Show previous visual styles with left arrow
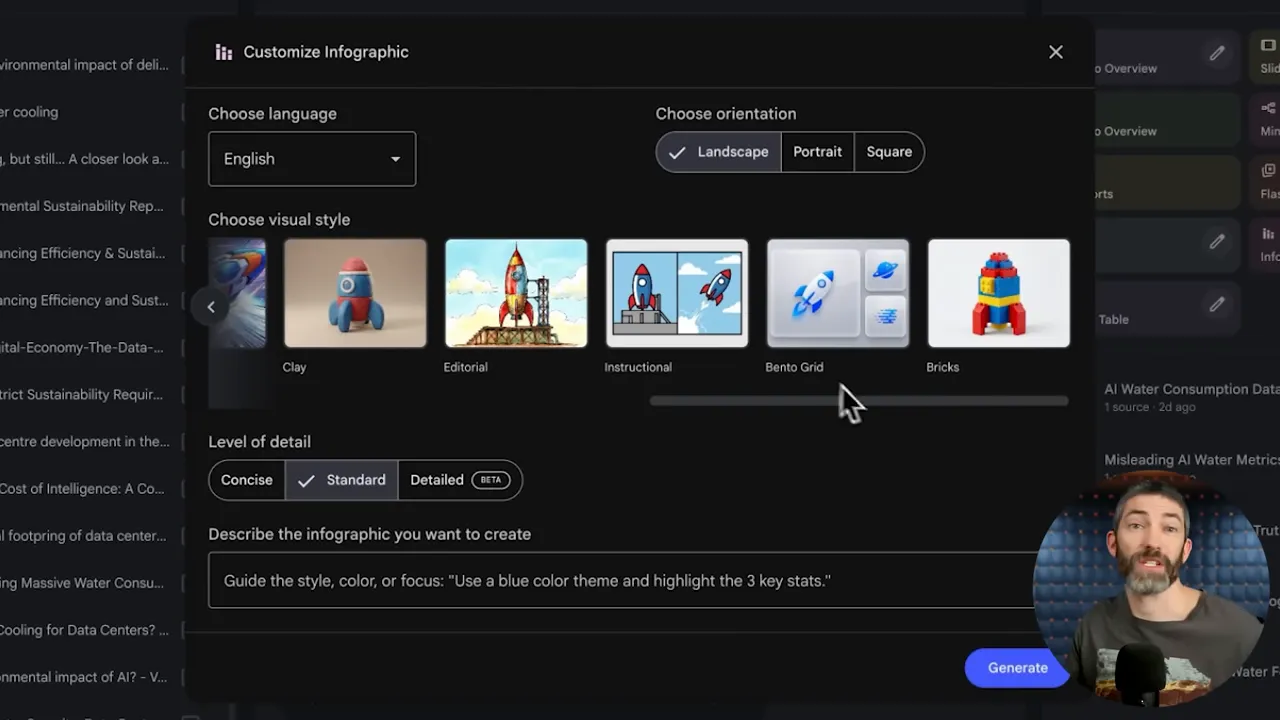 [x=211, y=307]
